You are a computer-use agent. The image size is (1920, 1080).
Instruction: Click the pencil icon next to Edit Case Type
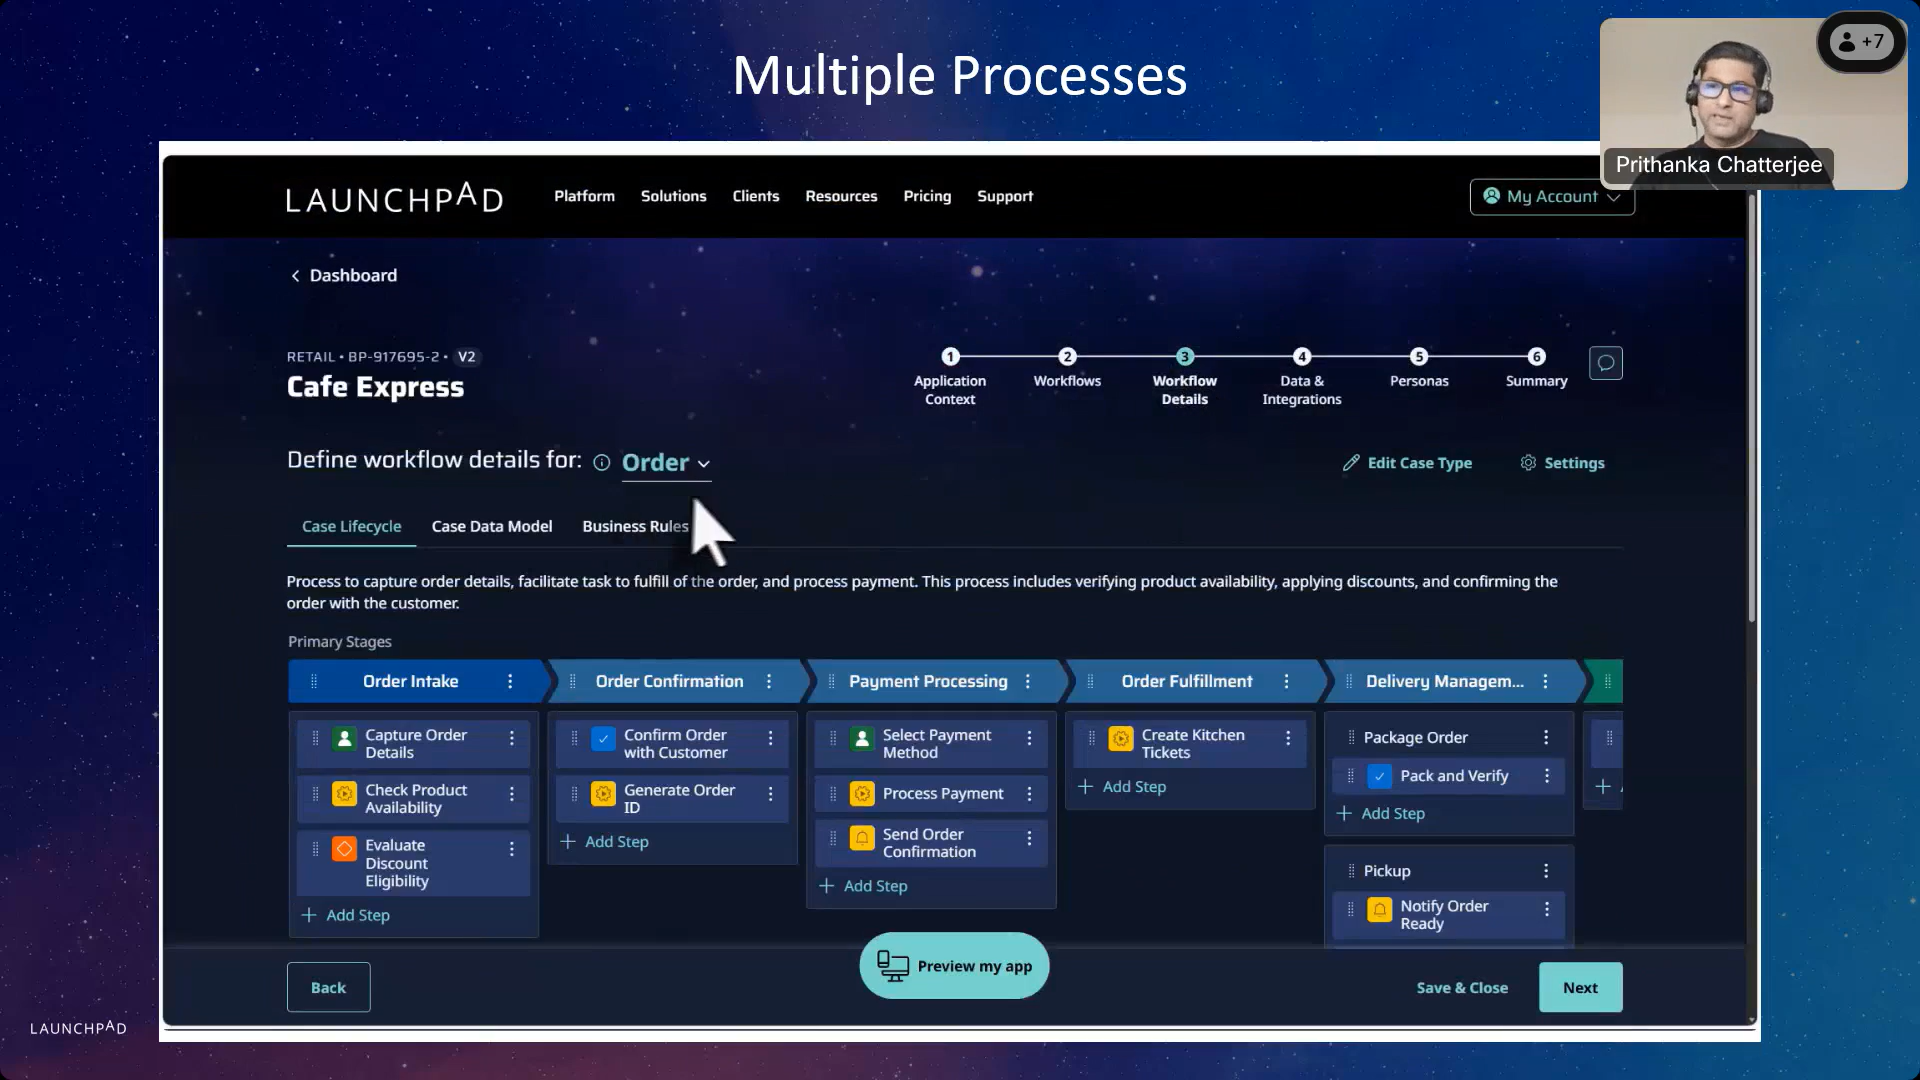click(x=1350, y=462)
